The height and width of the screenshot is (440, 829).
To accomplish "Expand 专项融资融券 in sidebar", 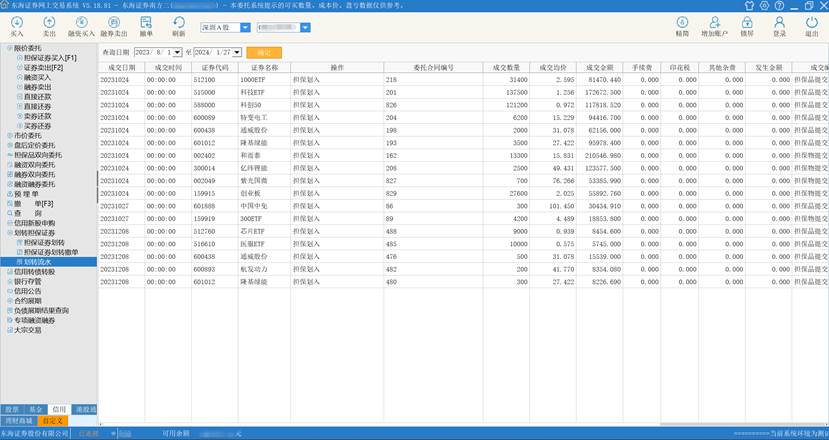I will [10, 320].
